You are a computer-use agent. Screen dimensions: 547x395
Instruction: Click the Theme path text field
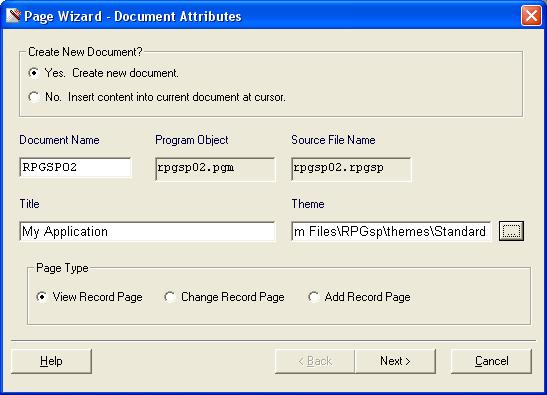[x=391, y=231]
